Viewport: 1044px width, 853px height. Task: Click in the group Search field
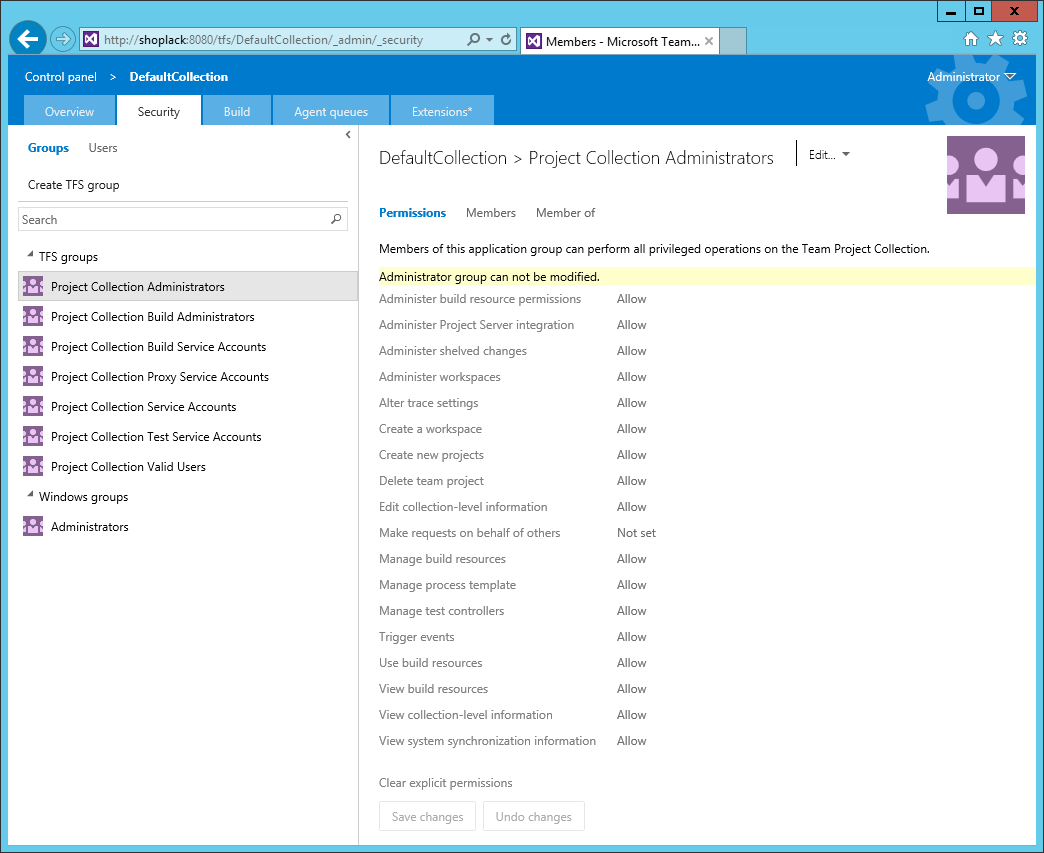pyautogui.click(x=170, y=219)
